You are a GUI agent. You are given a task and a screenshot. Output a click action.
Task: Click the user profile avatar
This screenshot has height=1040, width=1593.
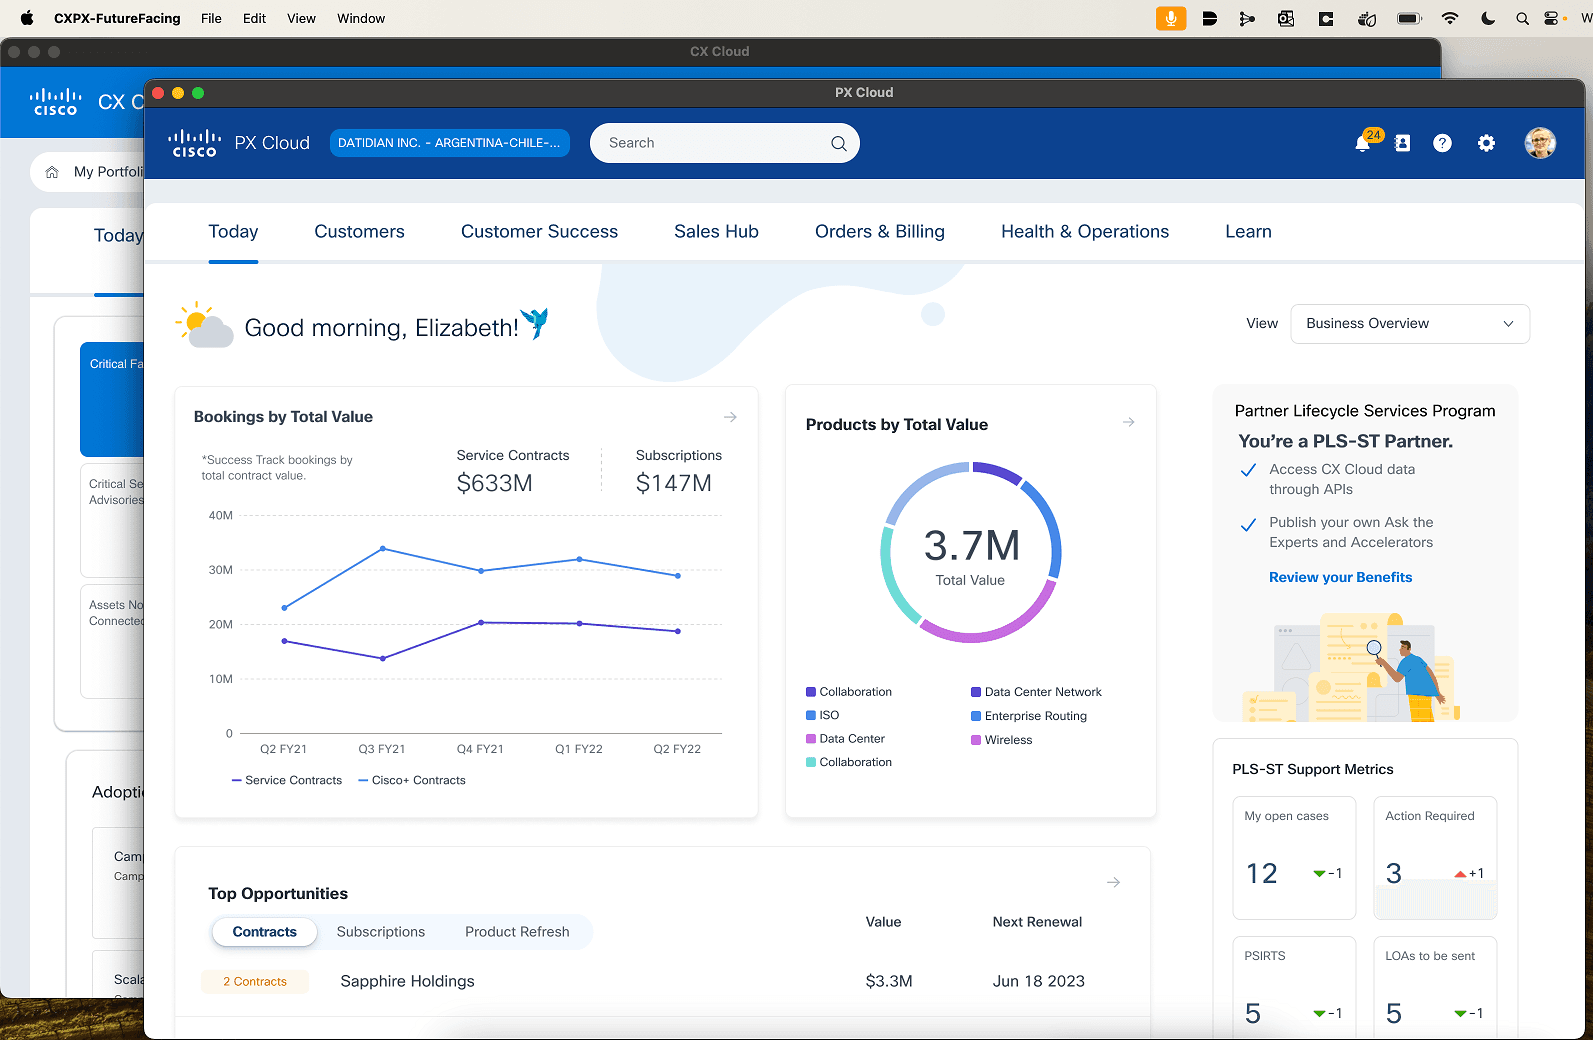1539,143
